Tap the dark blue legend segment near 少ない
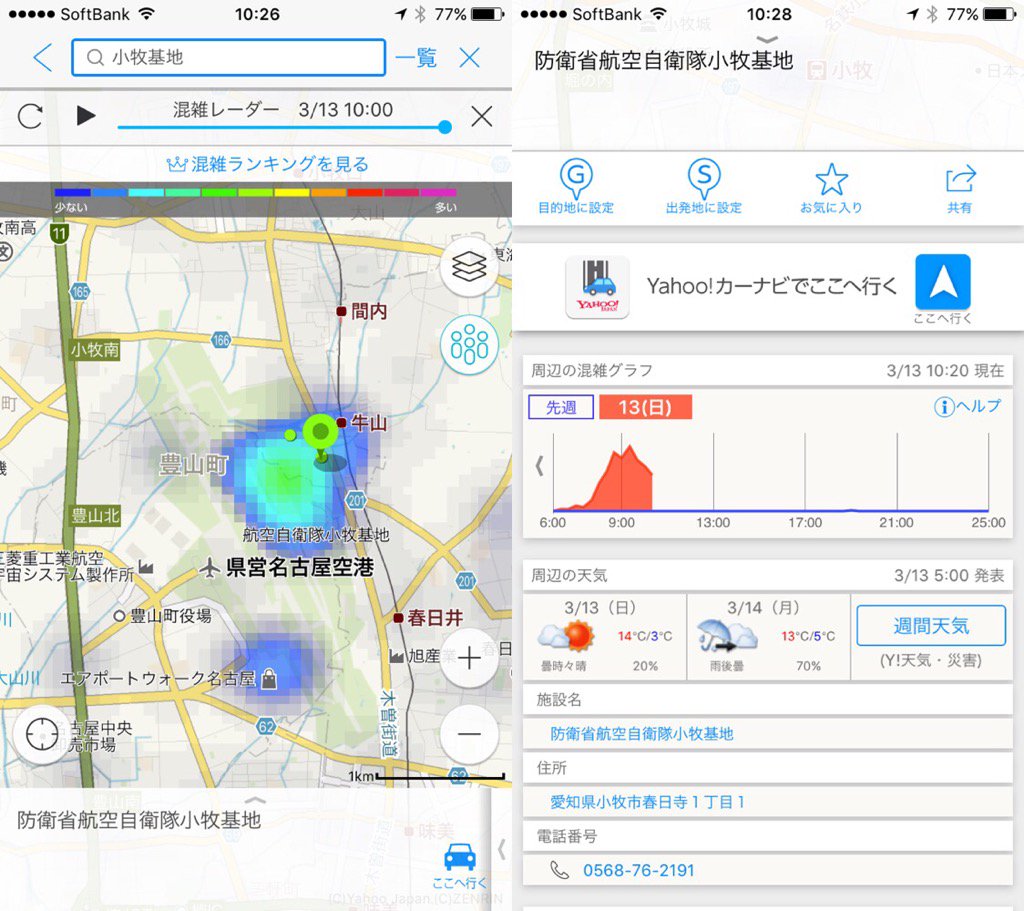 point(72,193)
